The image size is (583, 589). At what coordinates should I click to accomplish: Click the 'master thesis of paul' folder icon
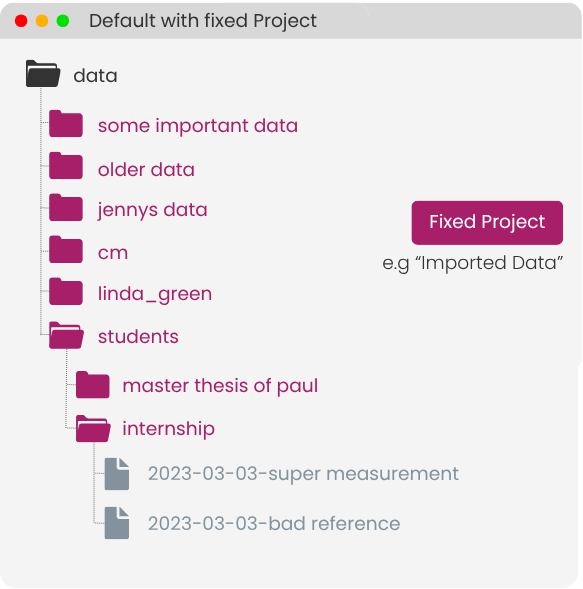point(93,385)
